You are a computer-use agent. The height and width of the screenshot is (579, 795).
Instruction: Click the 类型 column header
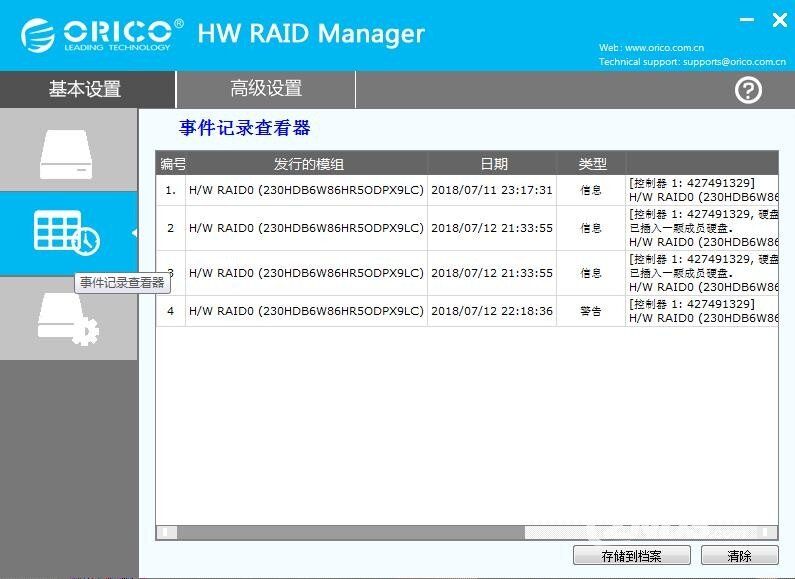[592, 164]
